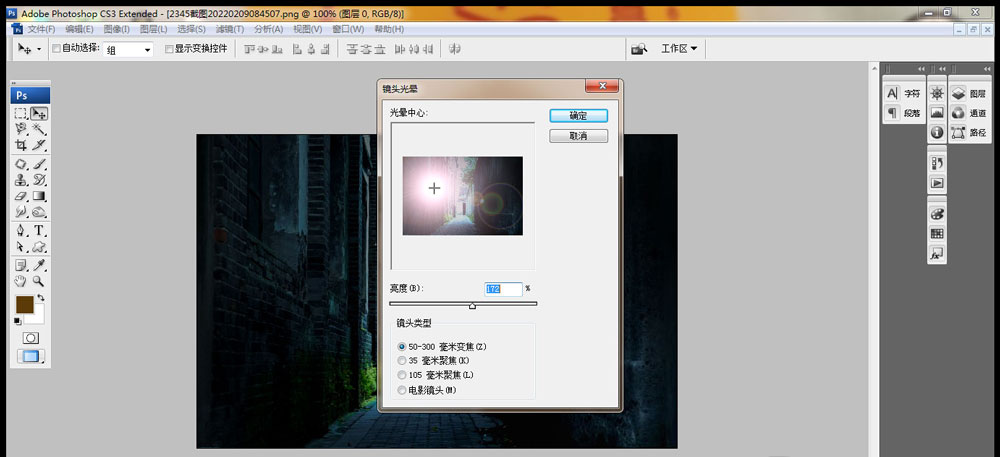Select the Move tool in toolbox
Viewport: 1000px width, 457px height.
tap(40, 113)
